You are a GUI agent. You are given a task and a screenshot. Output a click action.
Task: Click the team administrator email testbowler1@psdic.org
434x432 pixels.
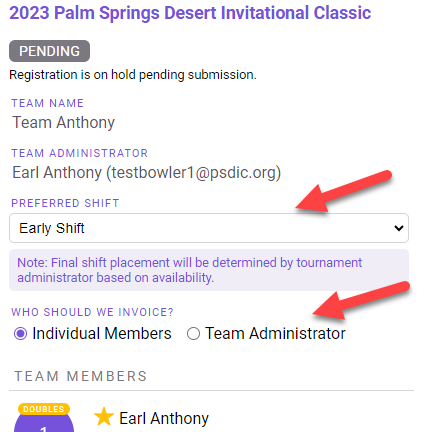194,173
